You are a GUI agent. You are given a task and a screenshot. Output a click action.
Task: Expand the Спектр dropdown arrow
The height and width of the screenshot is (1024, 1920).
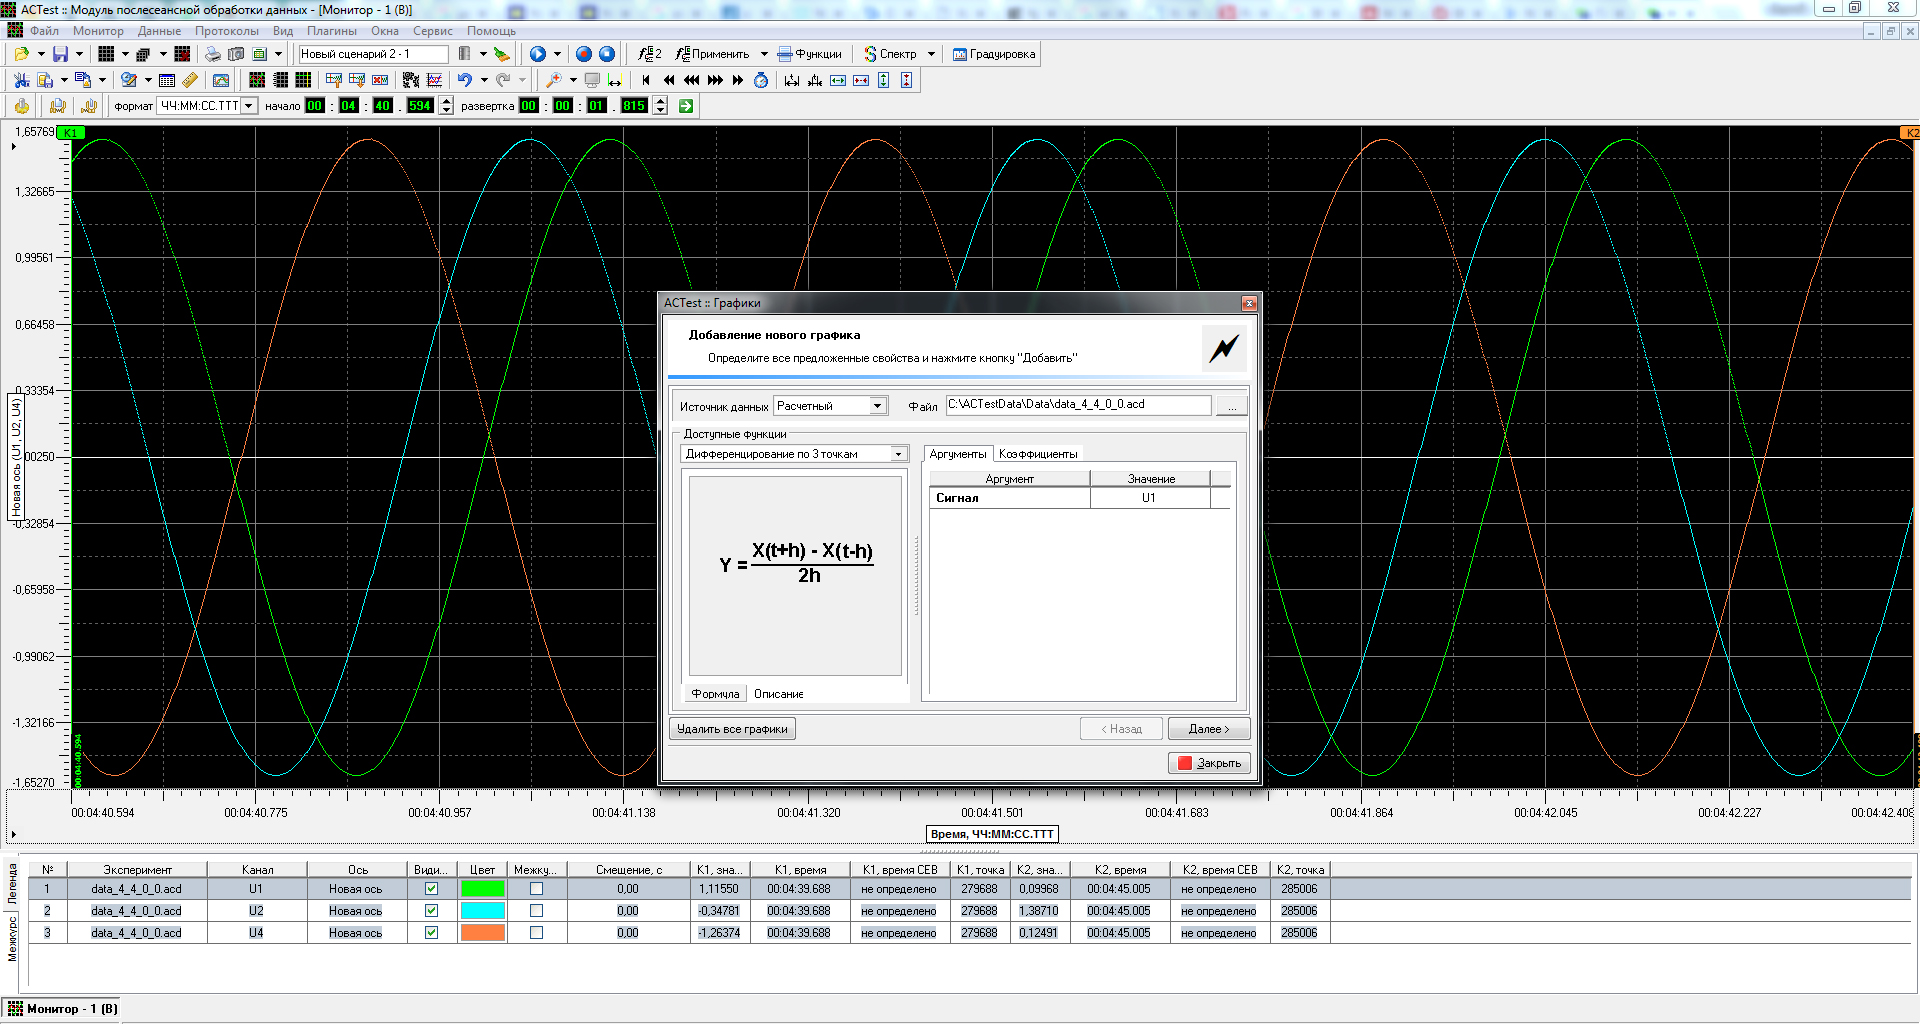tap(931, 54)
